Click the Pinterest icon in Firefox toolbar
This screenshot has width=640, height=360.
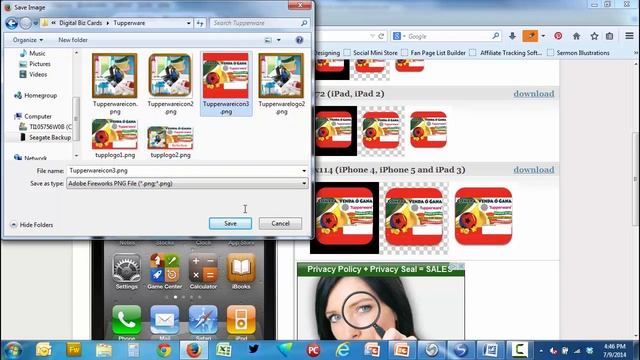click(558, 36)
